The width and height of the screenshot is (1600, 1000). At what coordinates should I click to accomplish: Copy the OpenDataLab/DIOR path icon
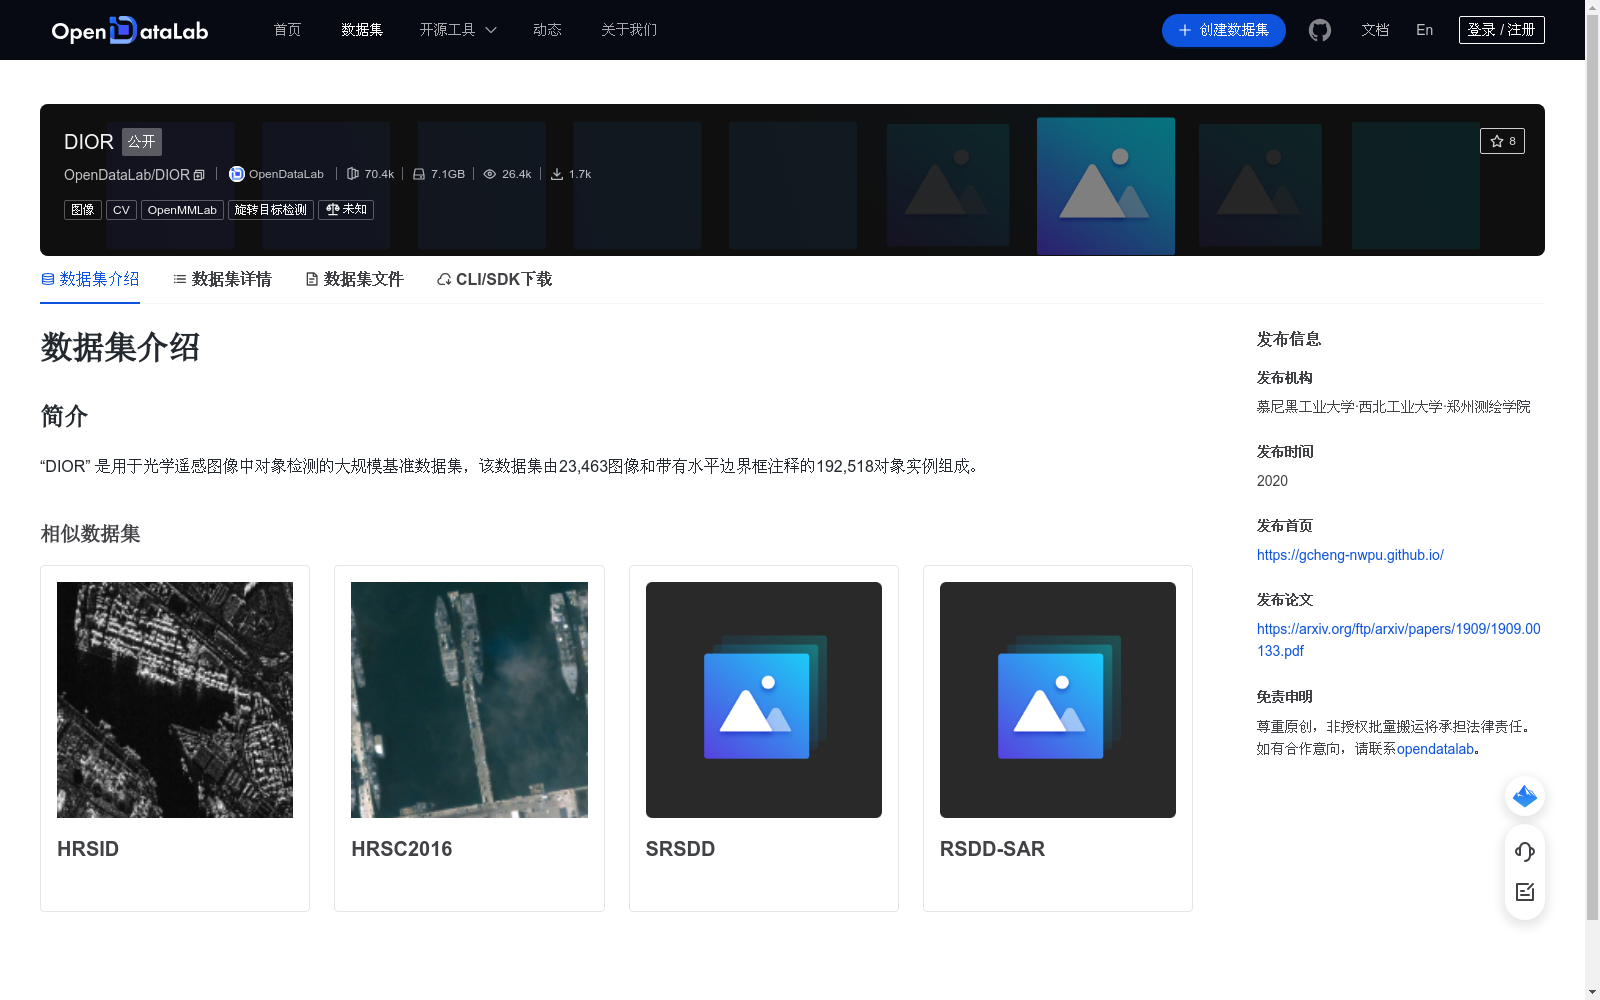point(199,175)
